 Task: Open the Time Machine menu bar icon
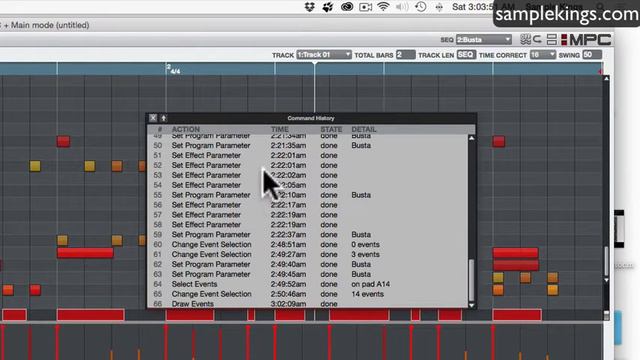pos(420,7)
